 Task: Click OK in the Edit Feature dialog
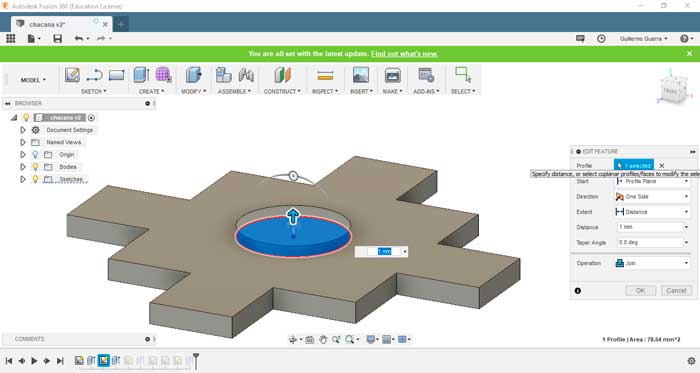(641, 290)
